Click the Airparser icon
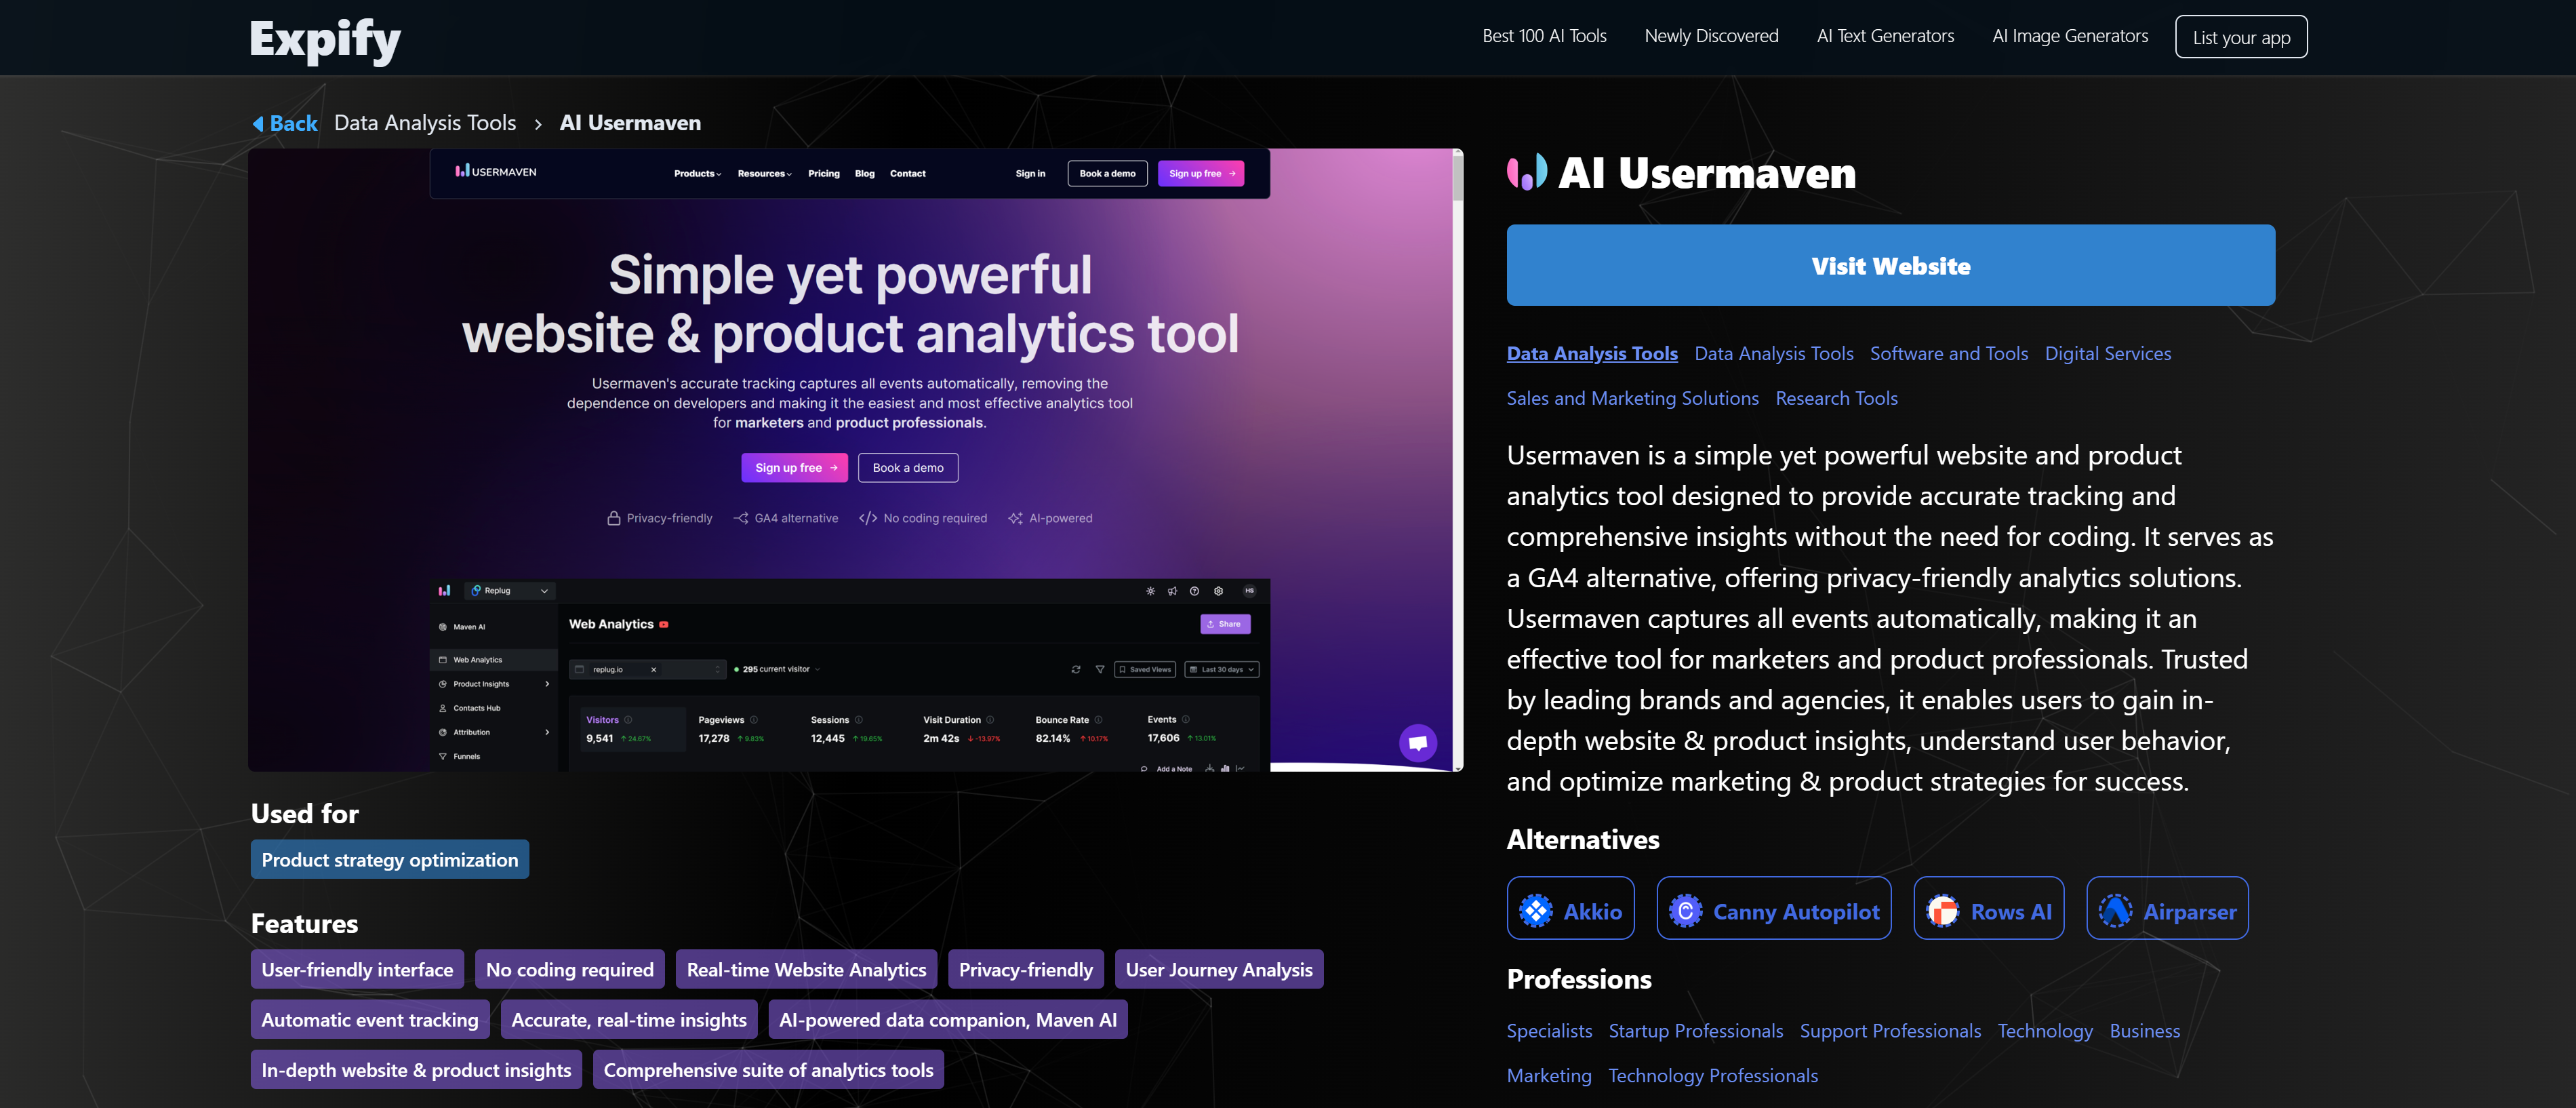 pos(2115,911)
